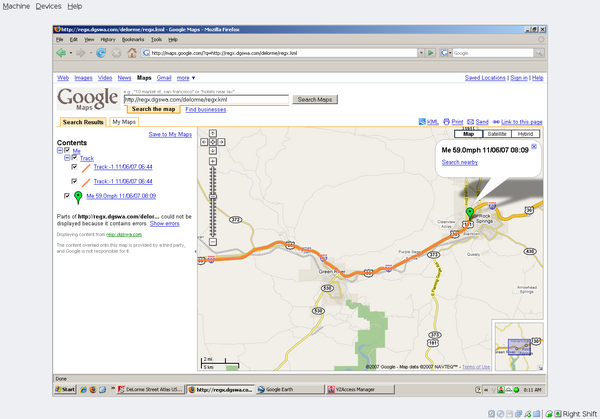Open the Tools menu
This screenshot has height=419, width=600.
(x=156, y=39)
